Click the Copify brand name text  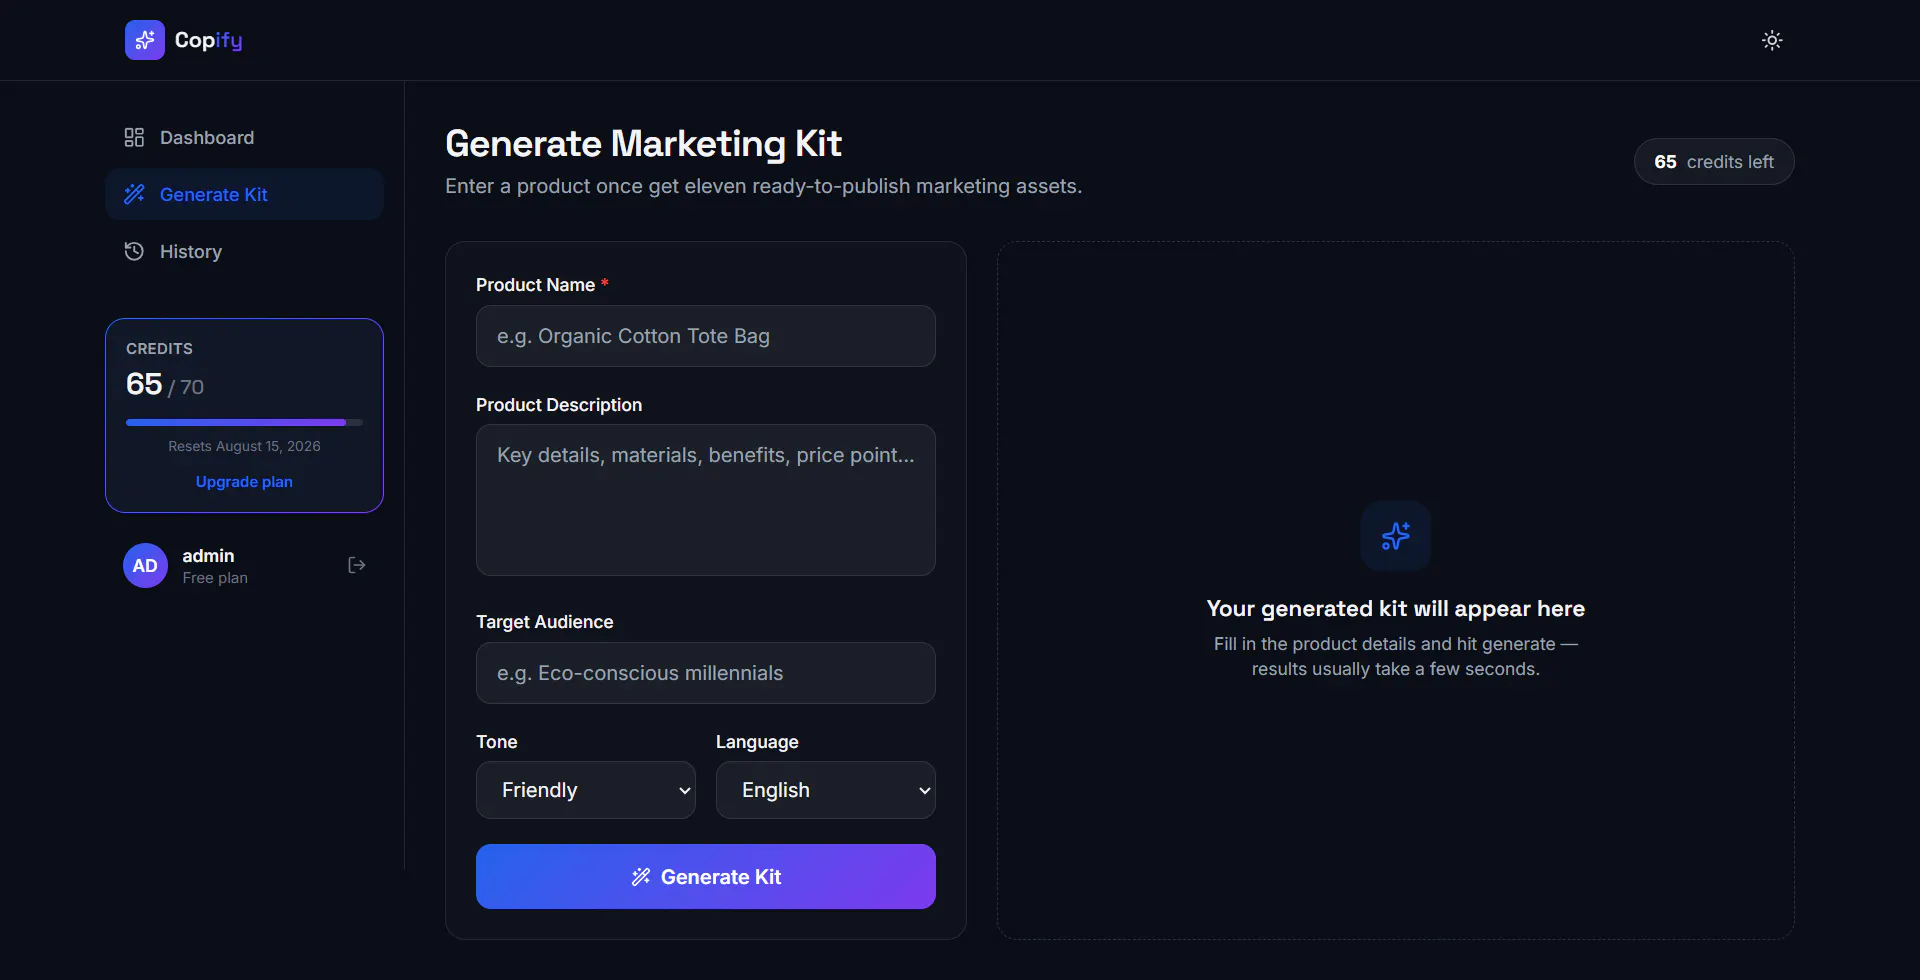[x=208, y=40]
